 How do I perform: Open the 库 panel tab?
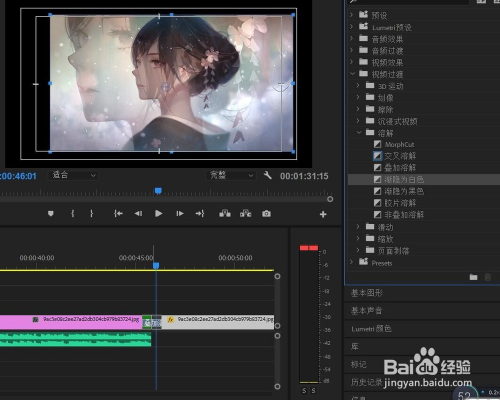pyautogui.click(x=355, y=347)
